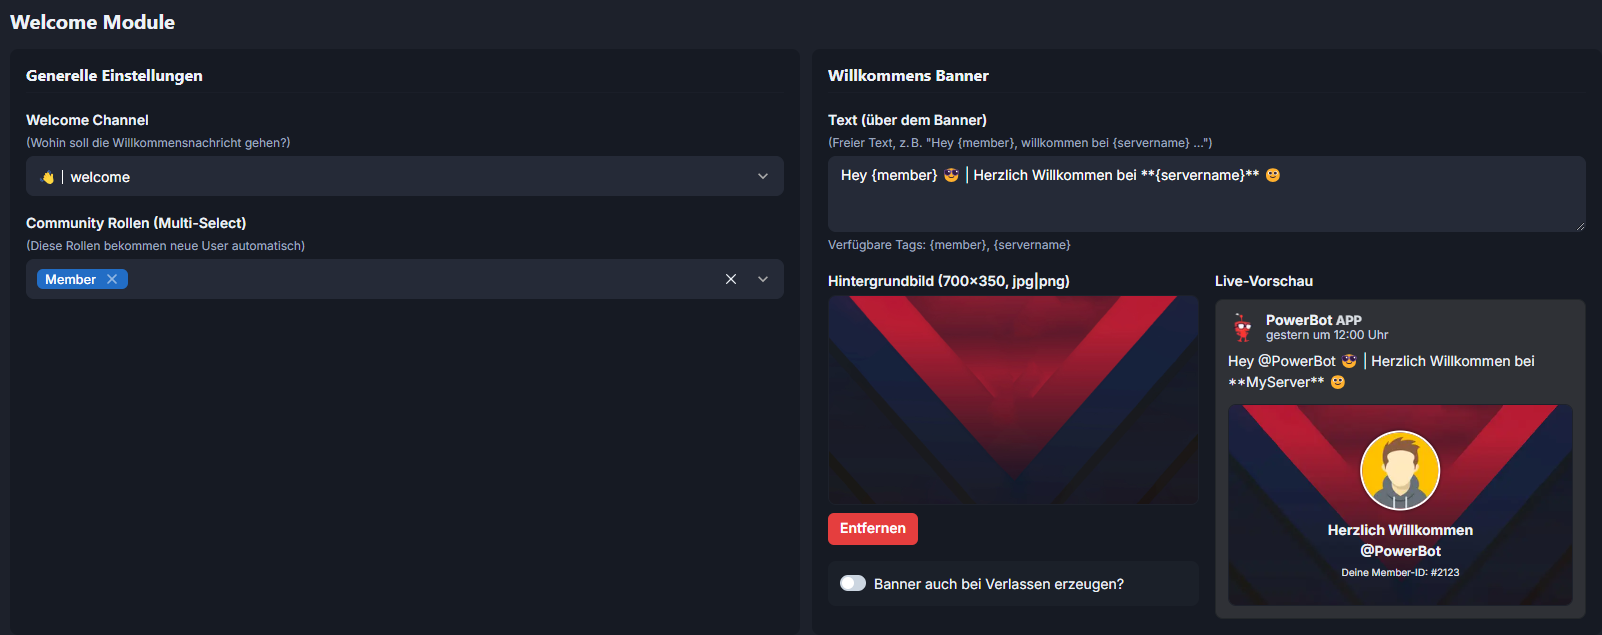The height and width of the screenshot is (635, 1602).
Task: Click the Entfernen button
Action: [873, 529]
